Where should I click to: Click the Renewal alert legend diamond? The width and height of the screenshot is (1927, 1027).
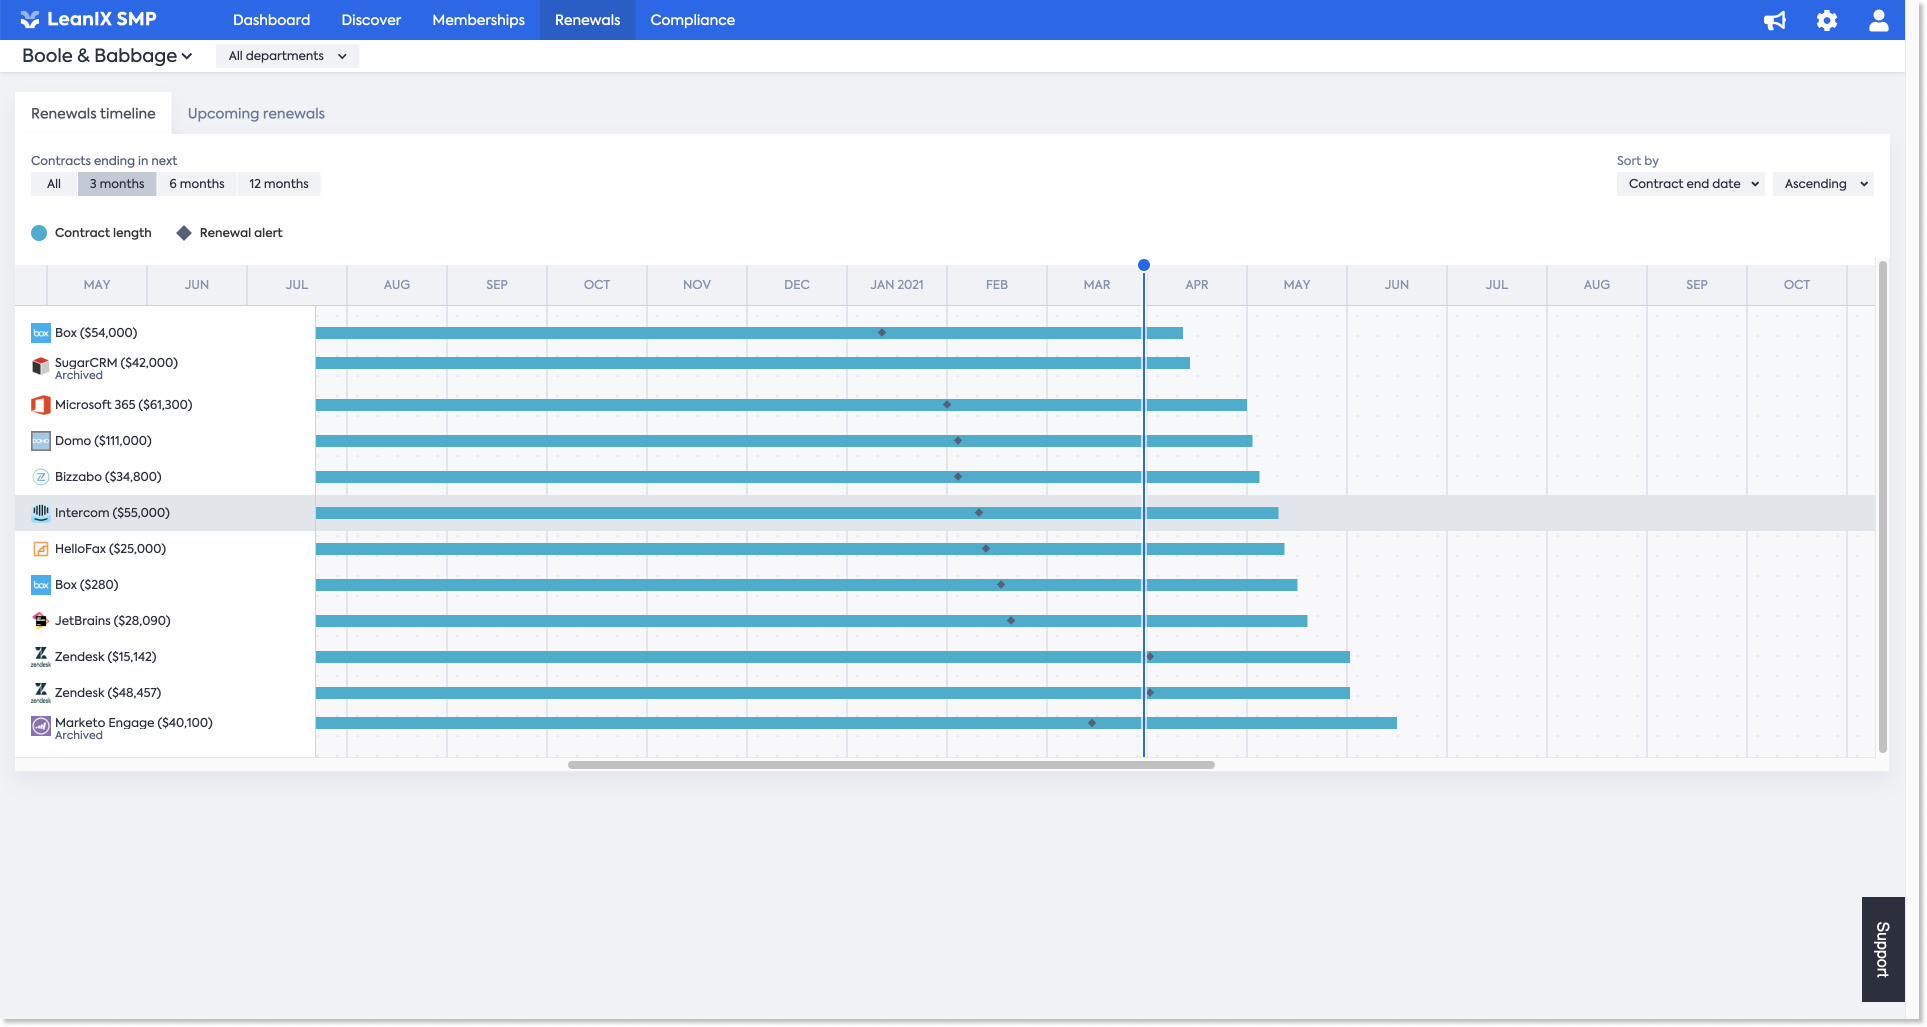click(x=184, y=233)
